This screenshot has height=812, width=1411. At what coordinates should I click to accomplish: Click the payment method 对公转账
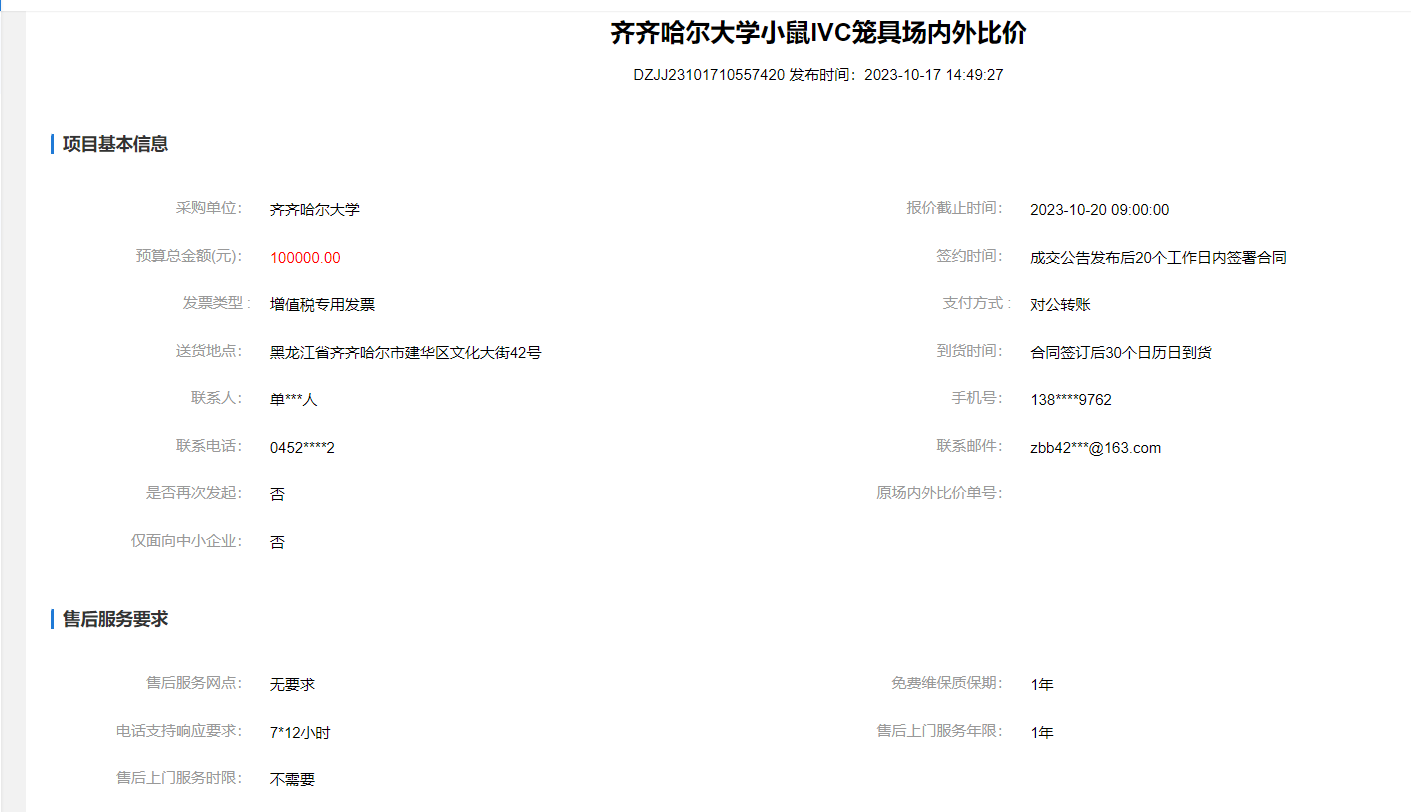coord(1060,305)
